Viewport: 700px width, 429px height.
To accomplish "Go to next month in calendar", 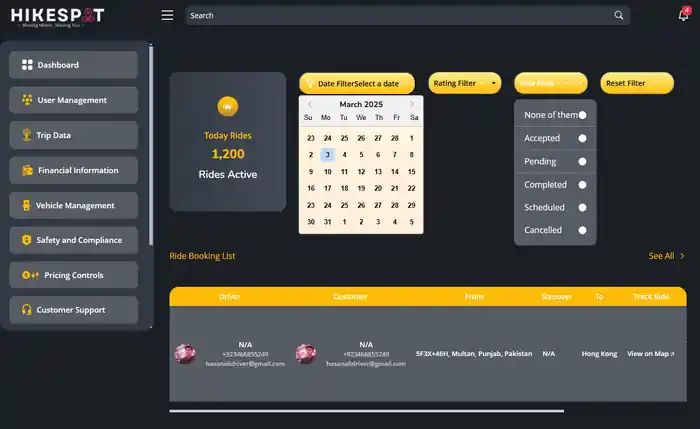I will click(412, 104).
